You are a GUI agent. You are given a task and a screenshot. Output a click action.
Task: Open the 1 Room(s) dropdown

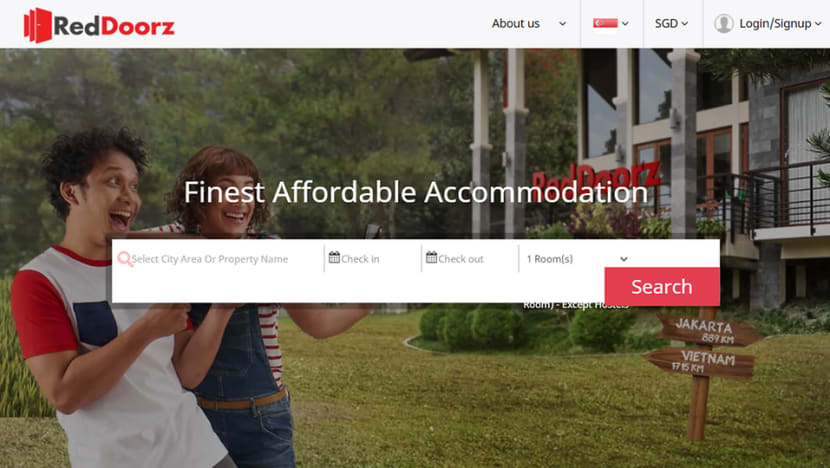point(577,259)
